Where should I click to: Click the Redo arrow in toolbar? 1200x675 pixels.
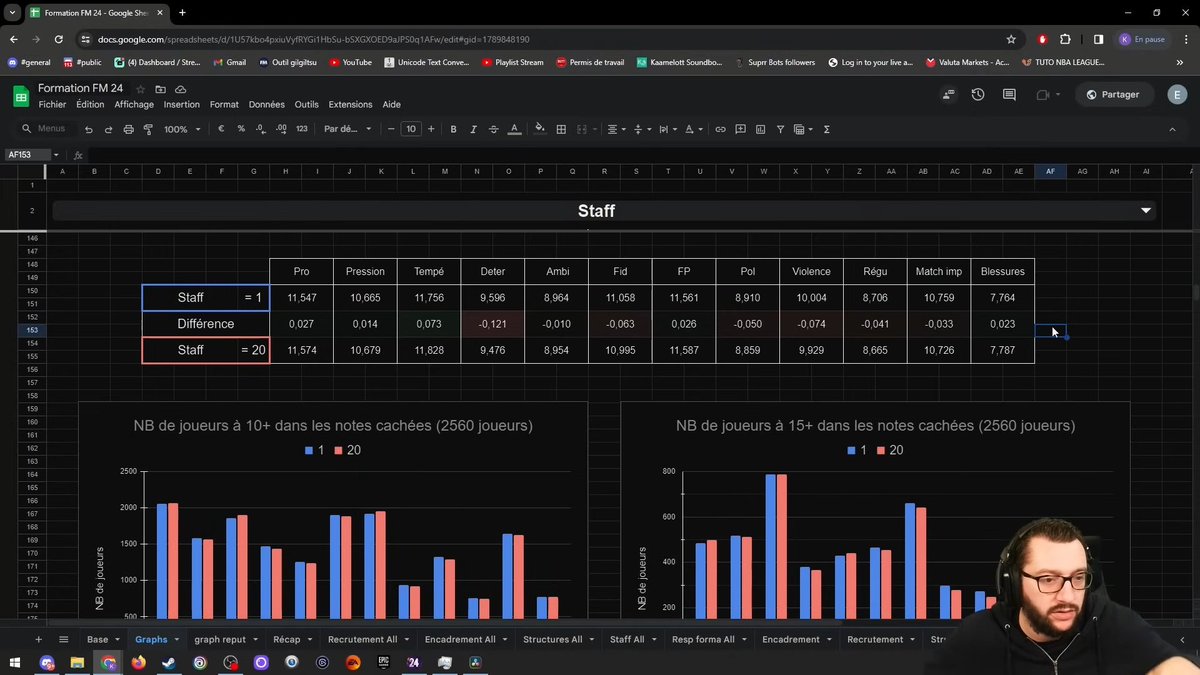pyautogui.click(x=108, y=129)
